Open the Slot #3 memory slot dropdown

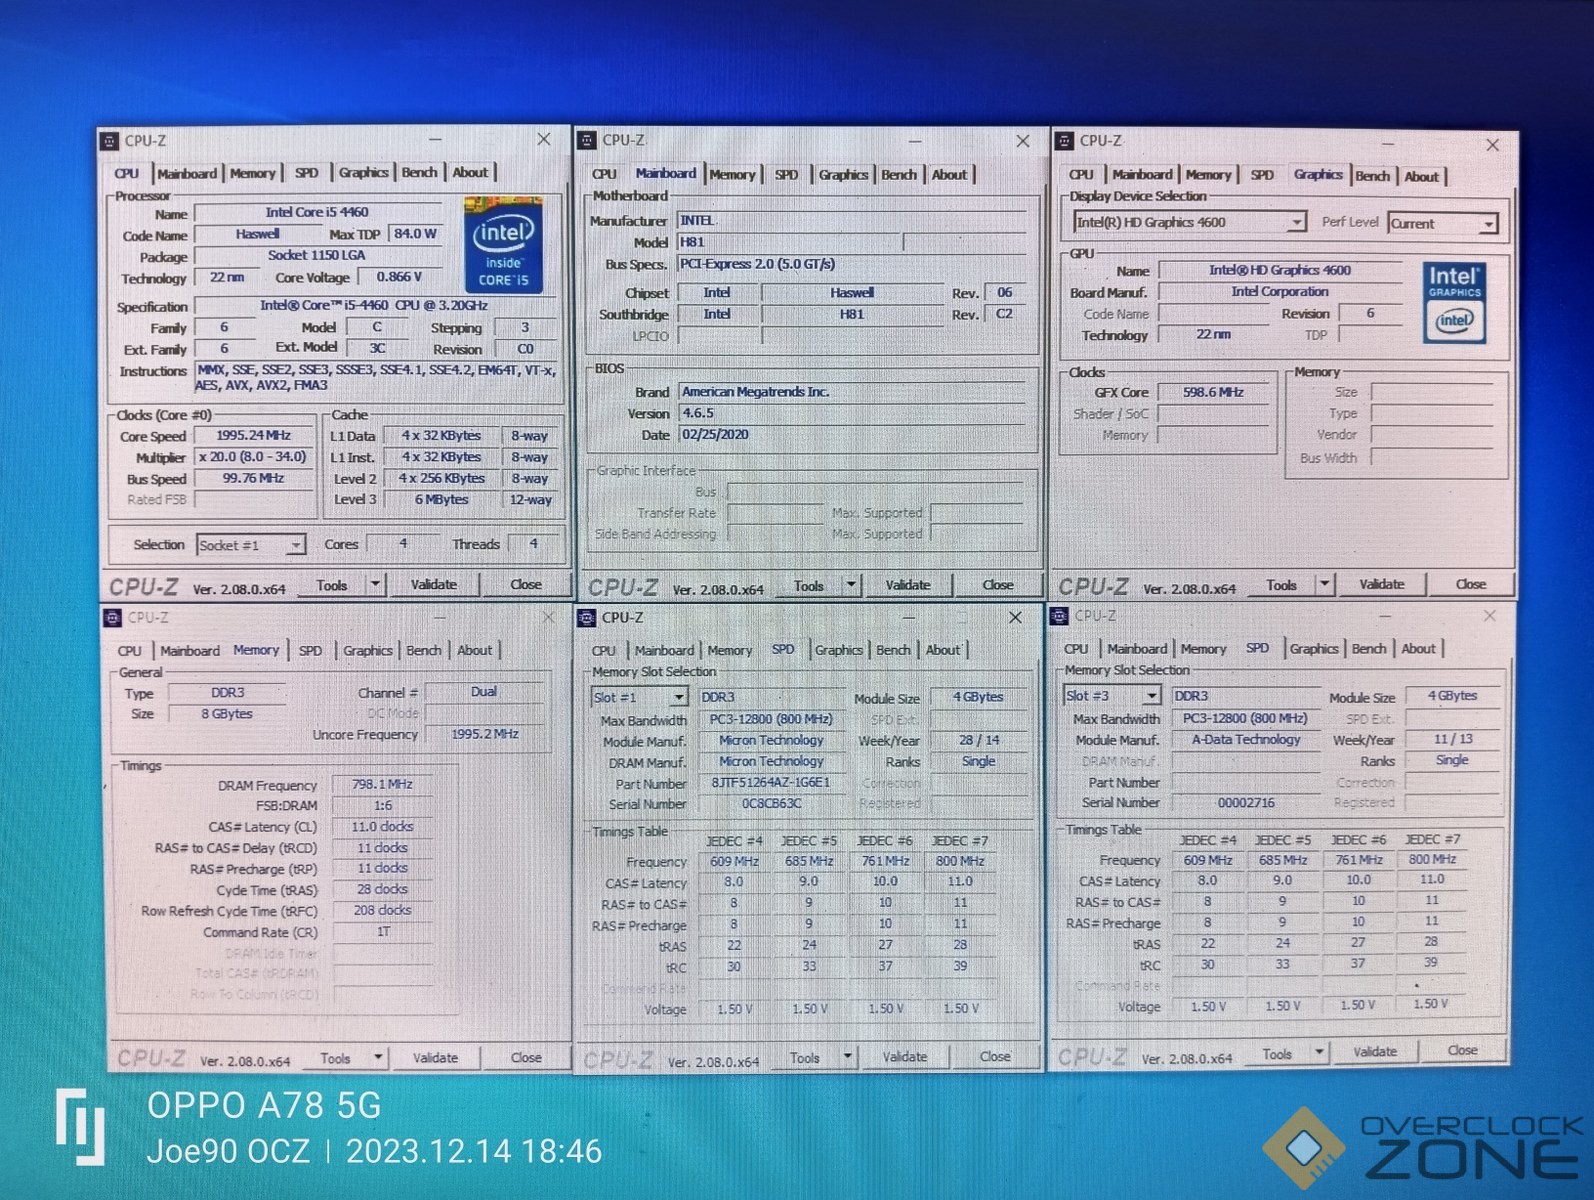(x=1112, y=695)
